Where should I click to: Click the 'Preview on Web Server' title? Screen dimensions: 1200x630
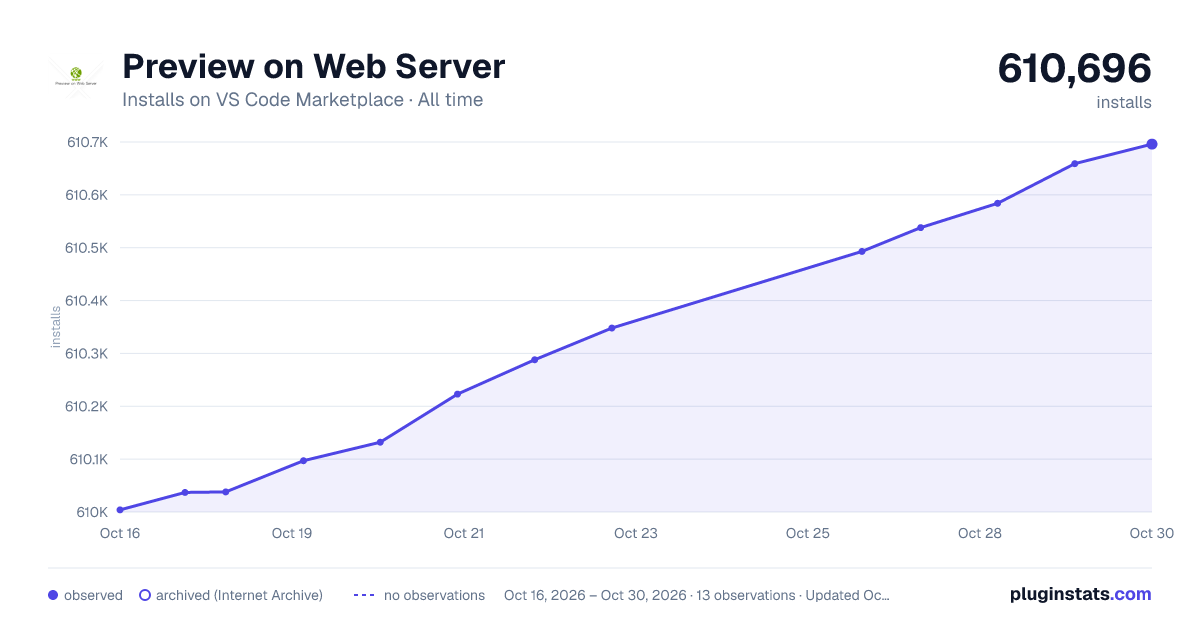click(314, 67)
